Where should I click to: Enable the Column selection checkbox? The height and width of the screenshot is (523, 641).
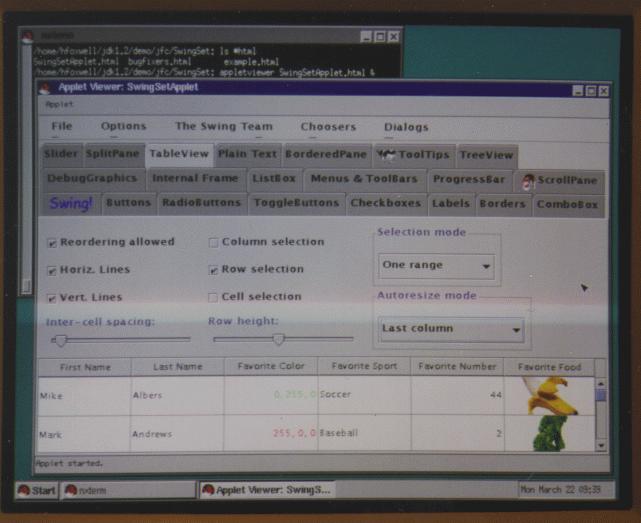coord(213,243)
